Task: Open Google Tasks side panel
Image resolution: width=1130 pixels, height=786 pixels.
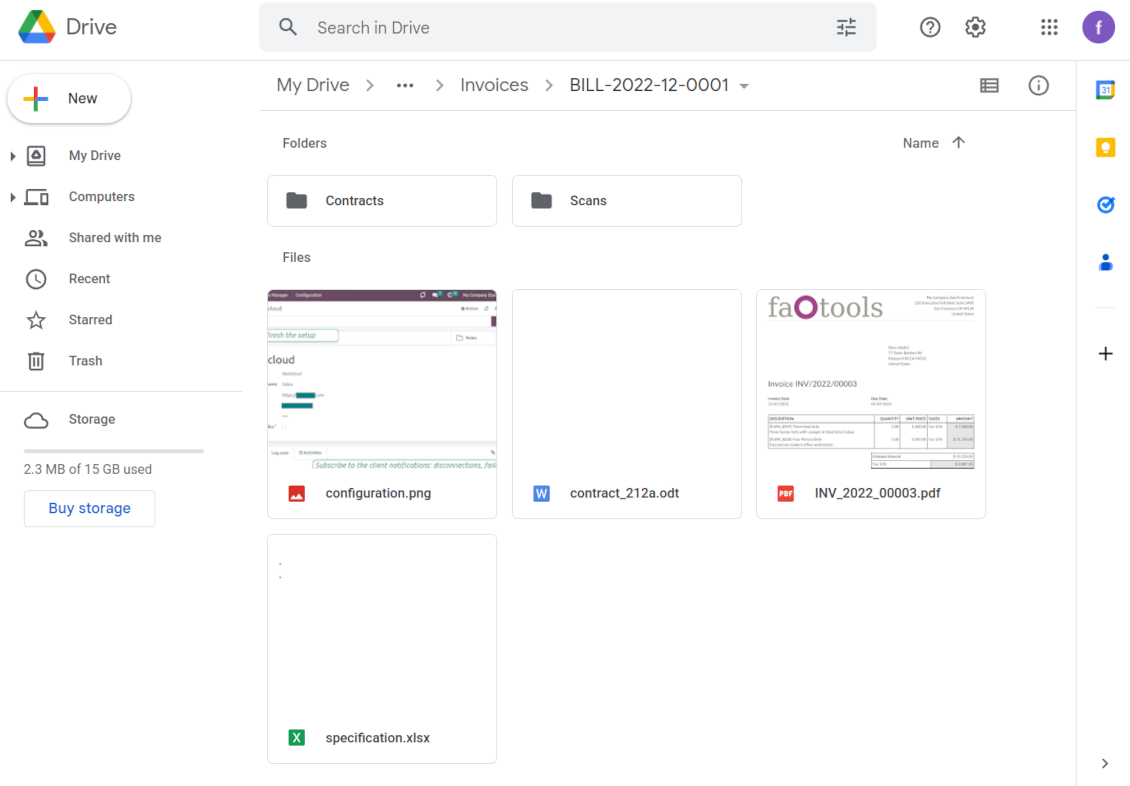Action: (x=1105, y=205)
